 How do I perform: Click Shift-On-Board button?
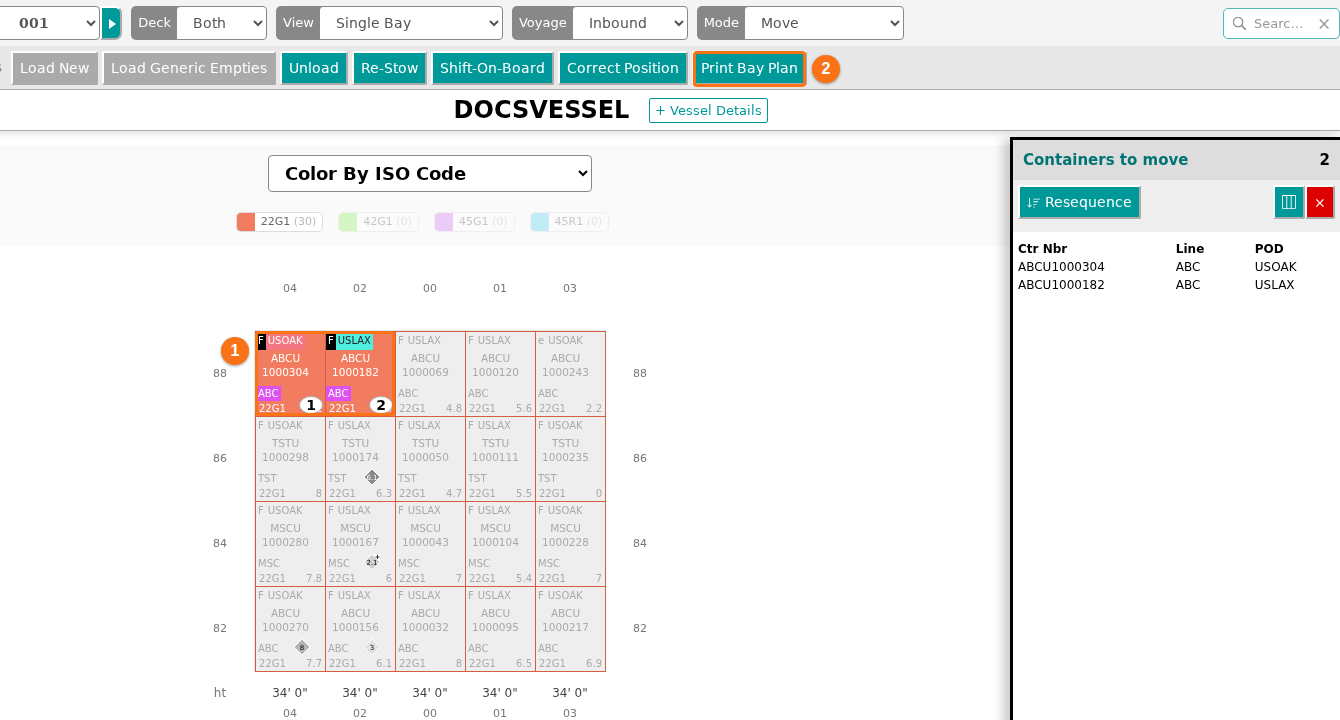coord(493,68)
